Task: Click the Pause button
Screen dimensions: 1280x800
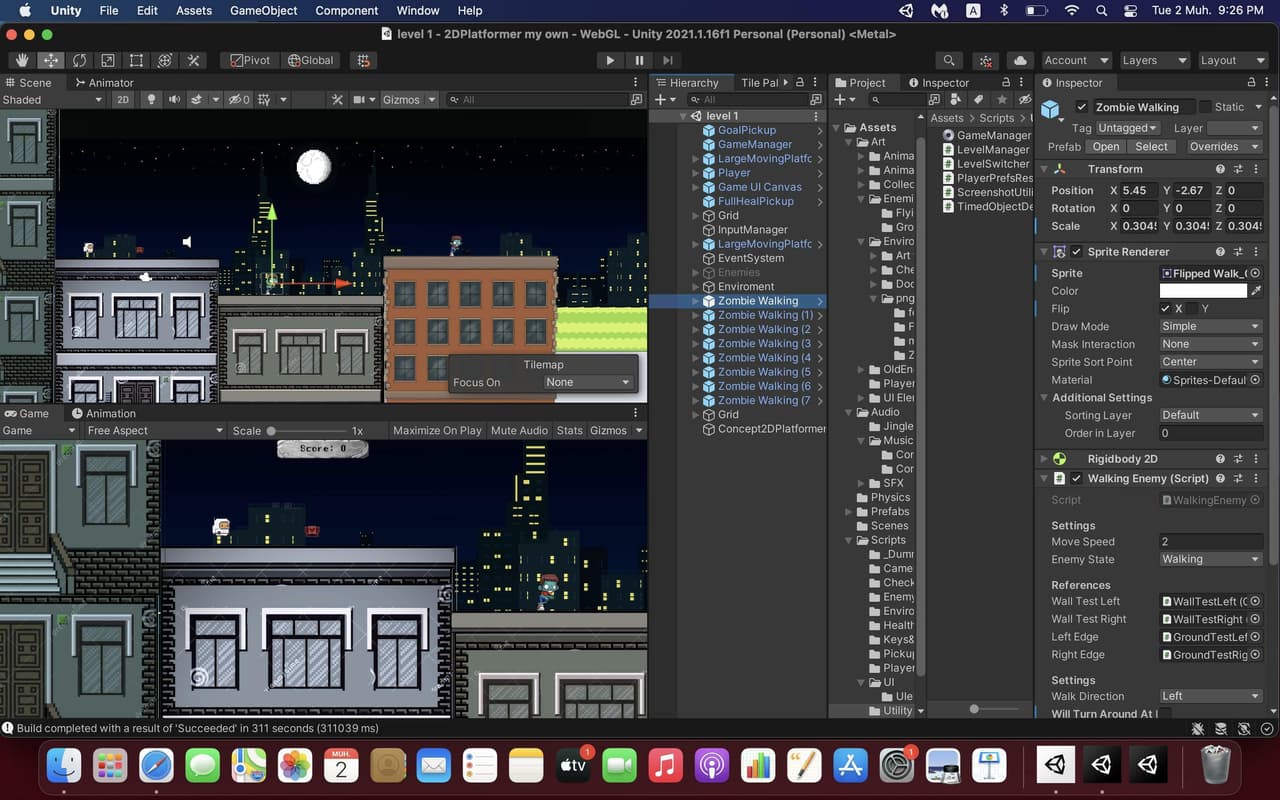Action: [x=640, y=60]
